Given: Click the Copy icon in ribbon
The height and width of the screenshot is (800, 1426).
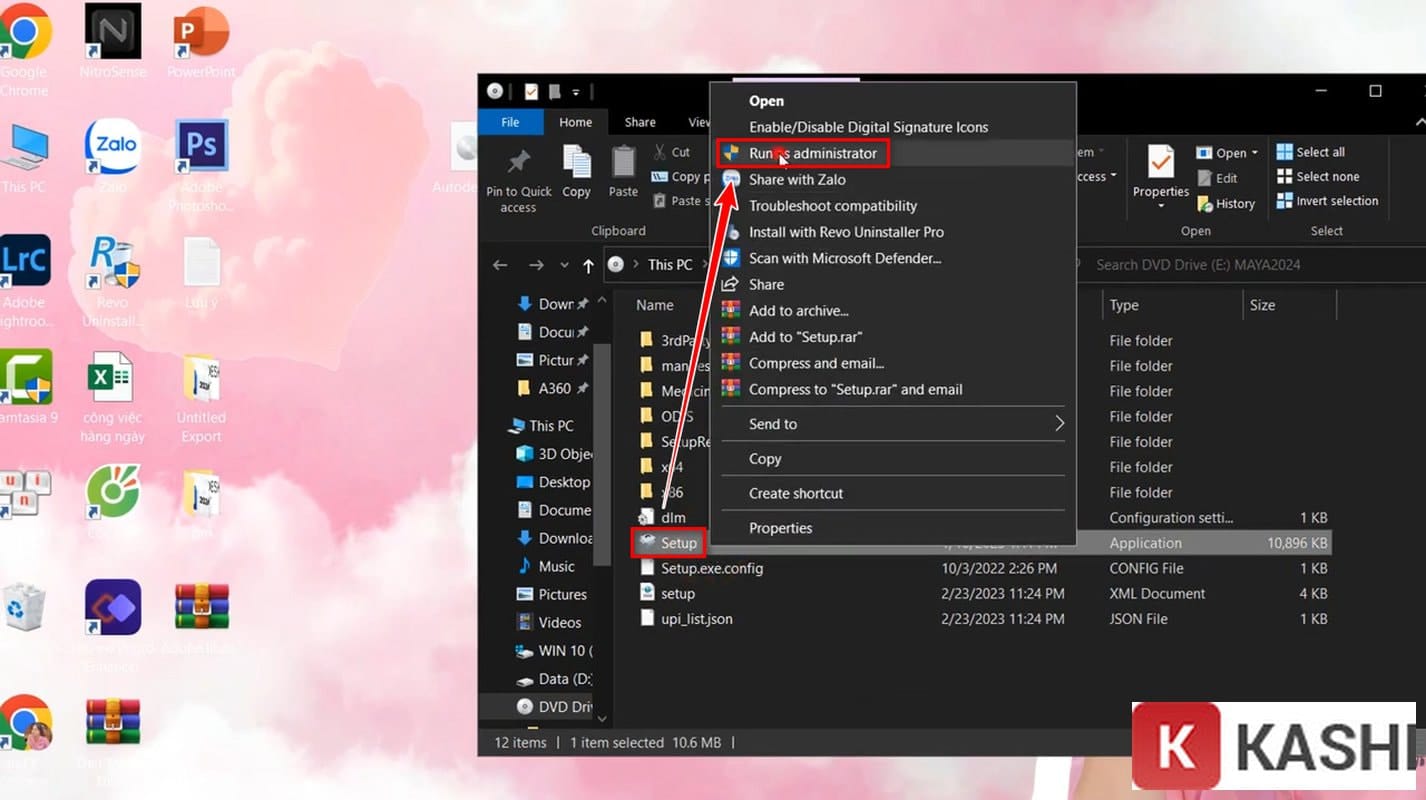Looking at the screenshot, I should [x=576, y=161].
